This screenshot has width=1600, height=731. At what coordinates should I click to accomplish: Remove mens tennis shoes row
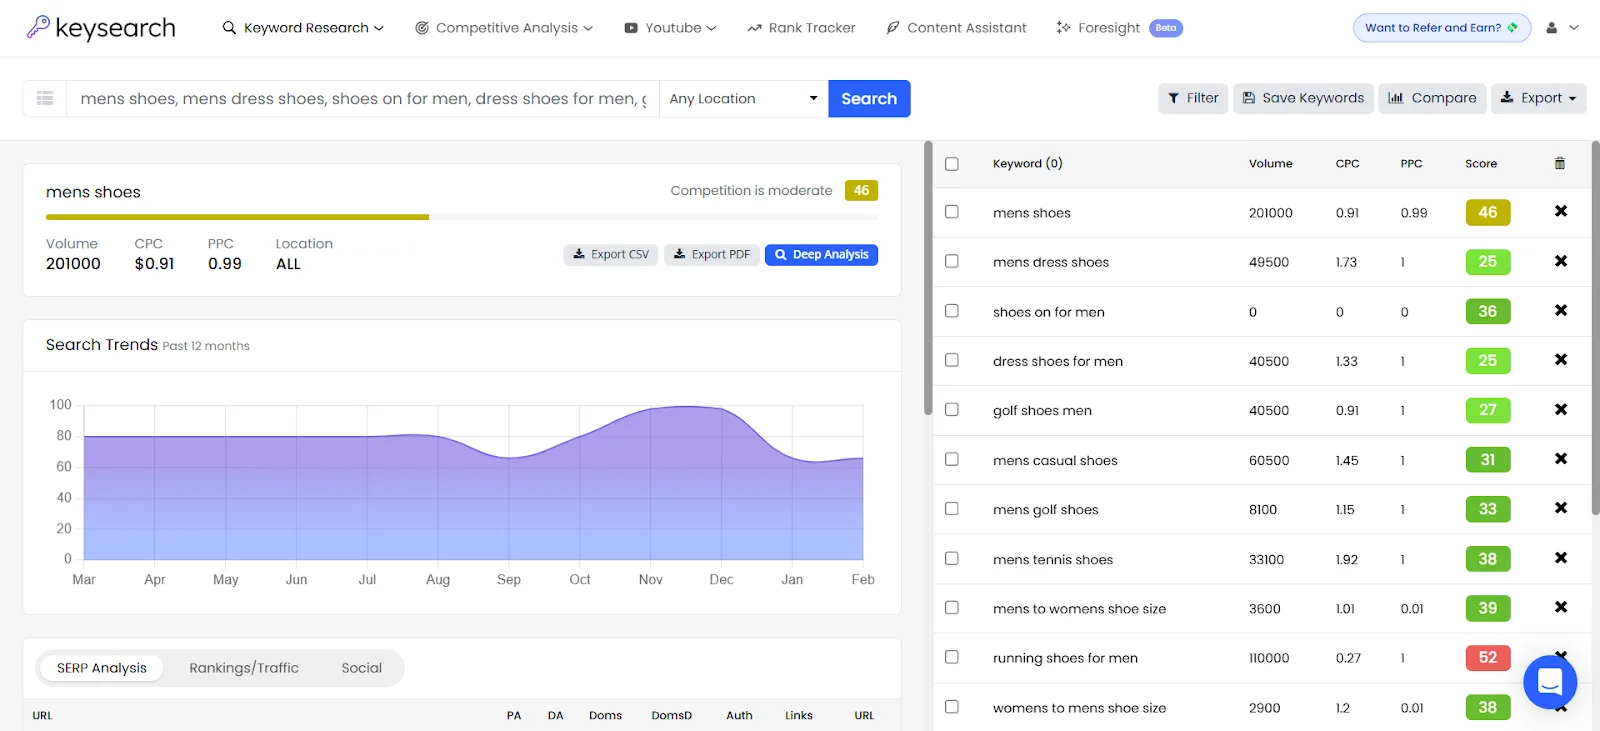click(1561, 557)
